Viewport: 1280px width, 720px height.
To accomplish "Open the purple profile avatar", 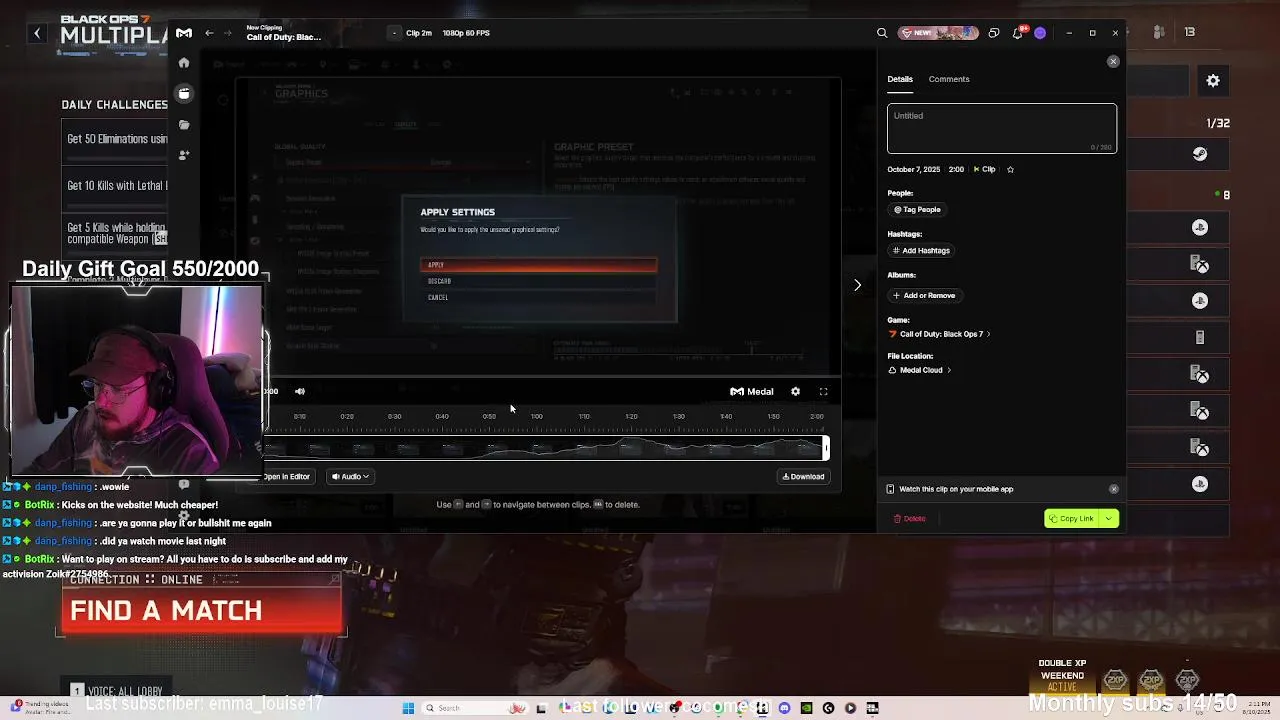I will pyautogui.click(x=1040, y=33).
